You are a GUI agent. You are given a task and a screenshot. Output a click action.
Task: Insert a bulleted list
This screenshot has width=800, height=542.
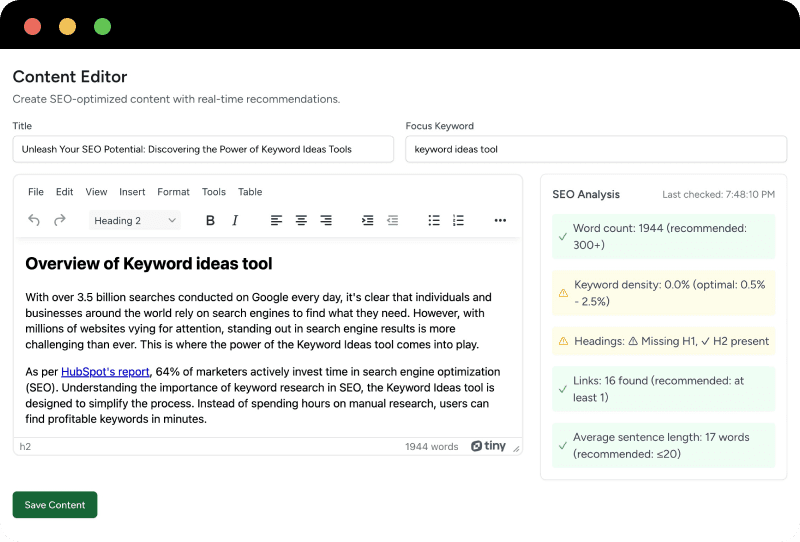[x=434, y=220]
